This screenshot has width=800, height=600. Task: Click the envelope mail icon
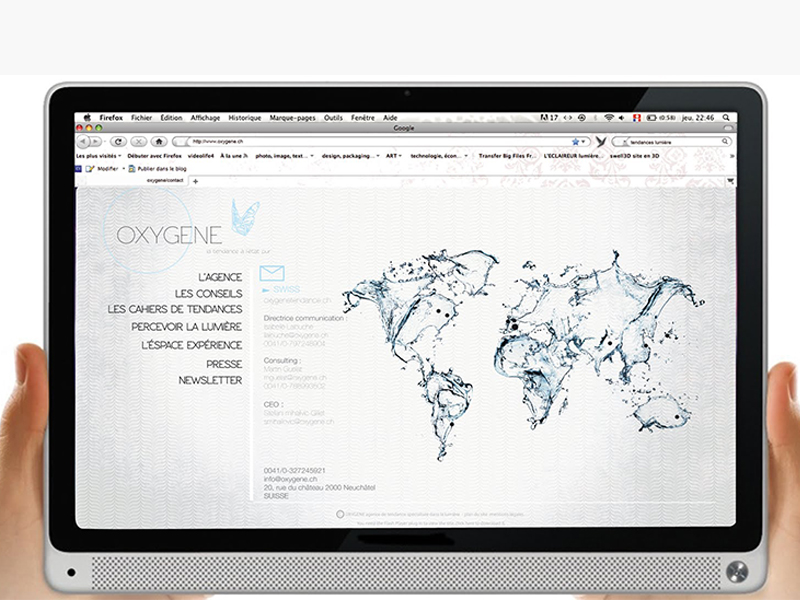click(x=272, y=273)
